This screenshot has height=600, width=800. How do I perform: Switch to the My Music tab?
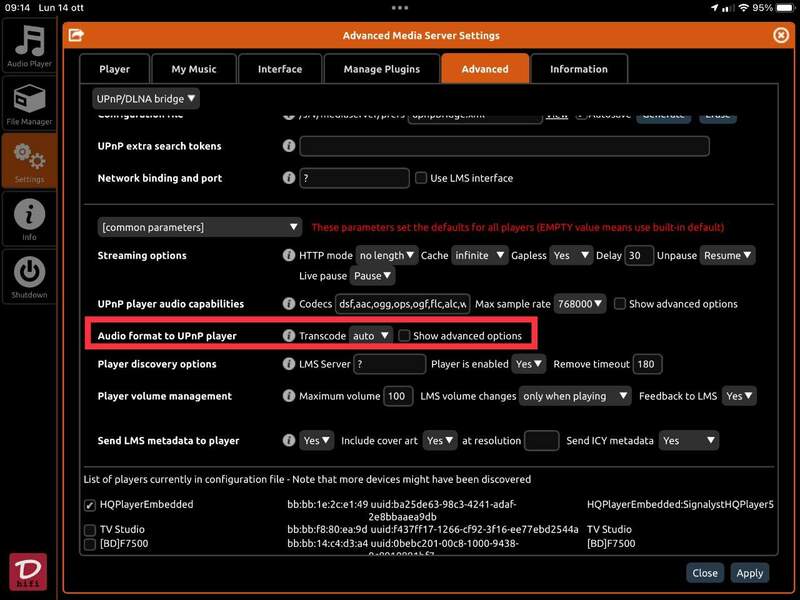(x=192, y=69)
